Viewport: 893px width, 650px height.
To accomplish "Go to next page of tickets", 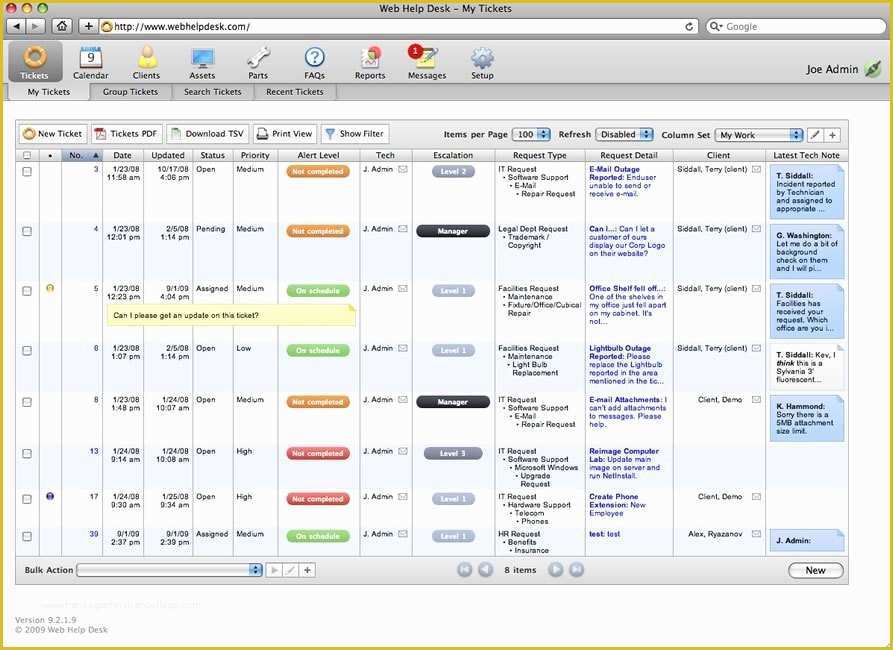I will [555, 570].
